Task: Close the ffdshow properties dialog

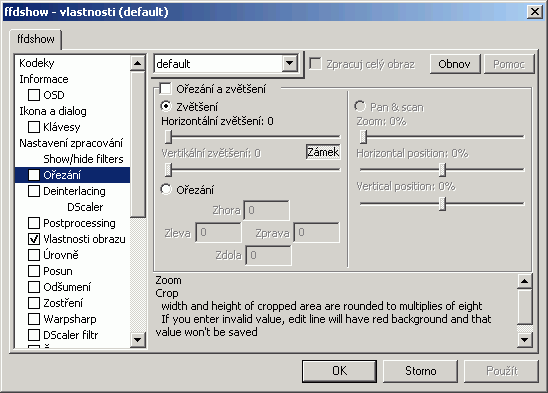Action: coord(535,12)
